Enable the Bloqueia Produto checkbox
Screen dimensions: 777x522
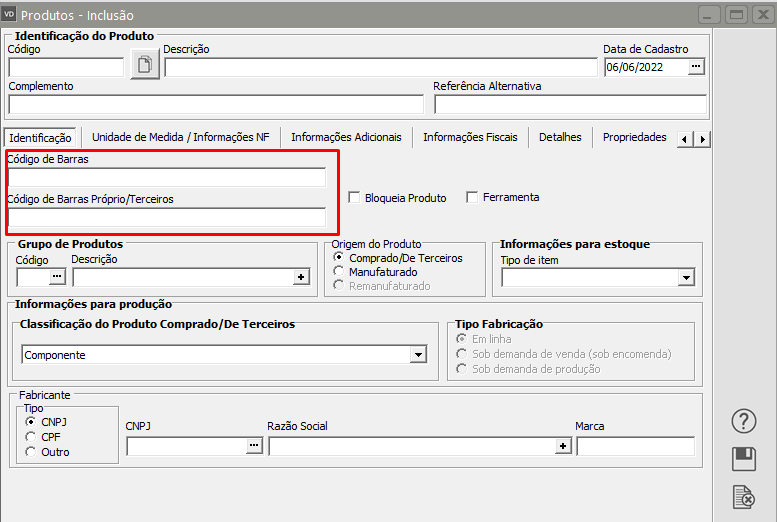click(x=354, y=198)
